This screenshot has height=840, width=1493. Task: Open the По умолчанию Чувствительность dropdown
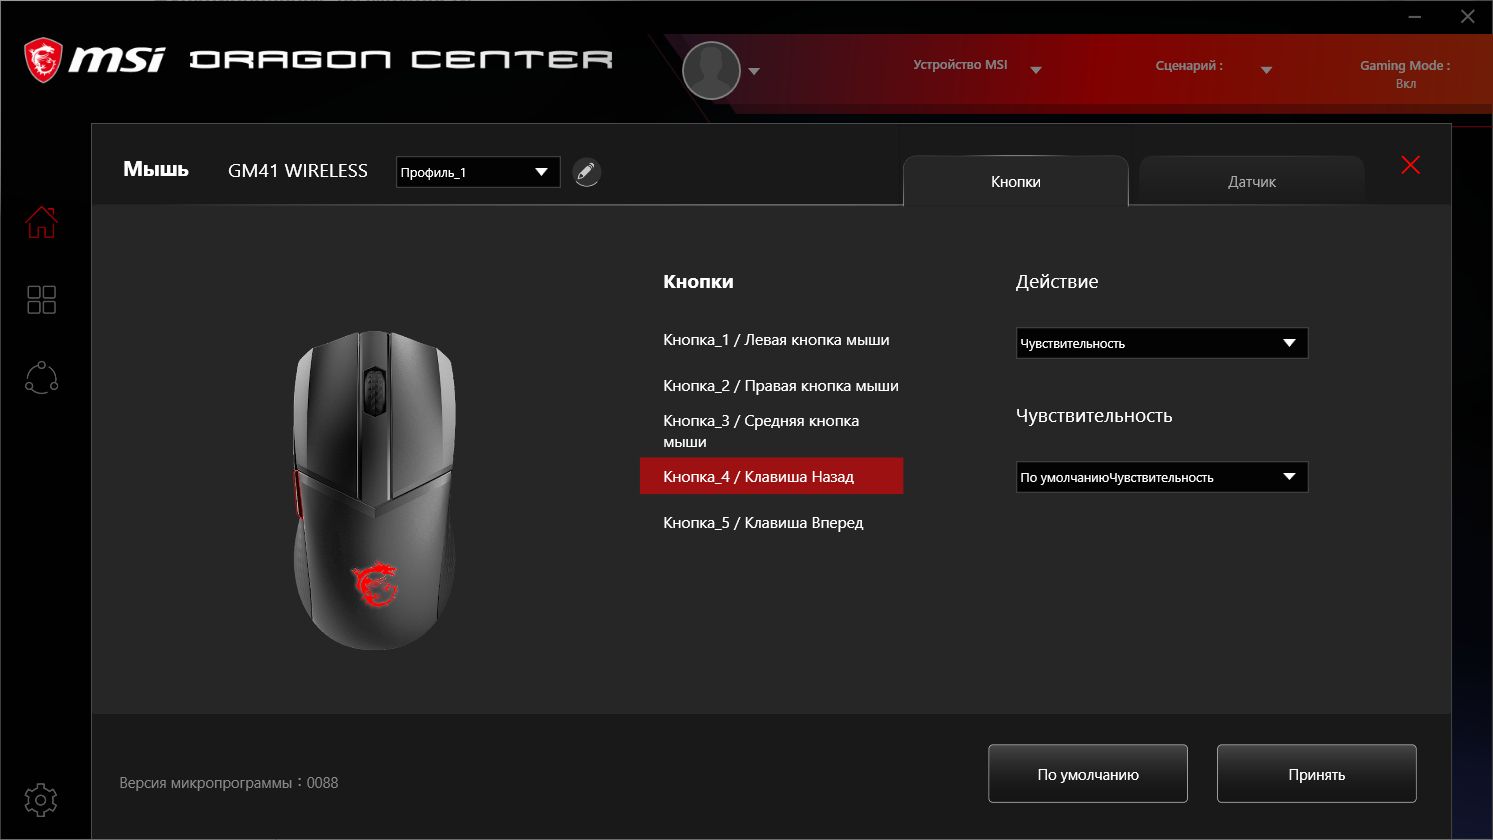pos(1162,477)
